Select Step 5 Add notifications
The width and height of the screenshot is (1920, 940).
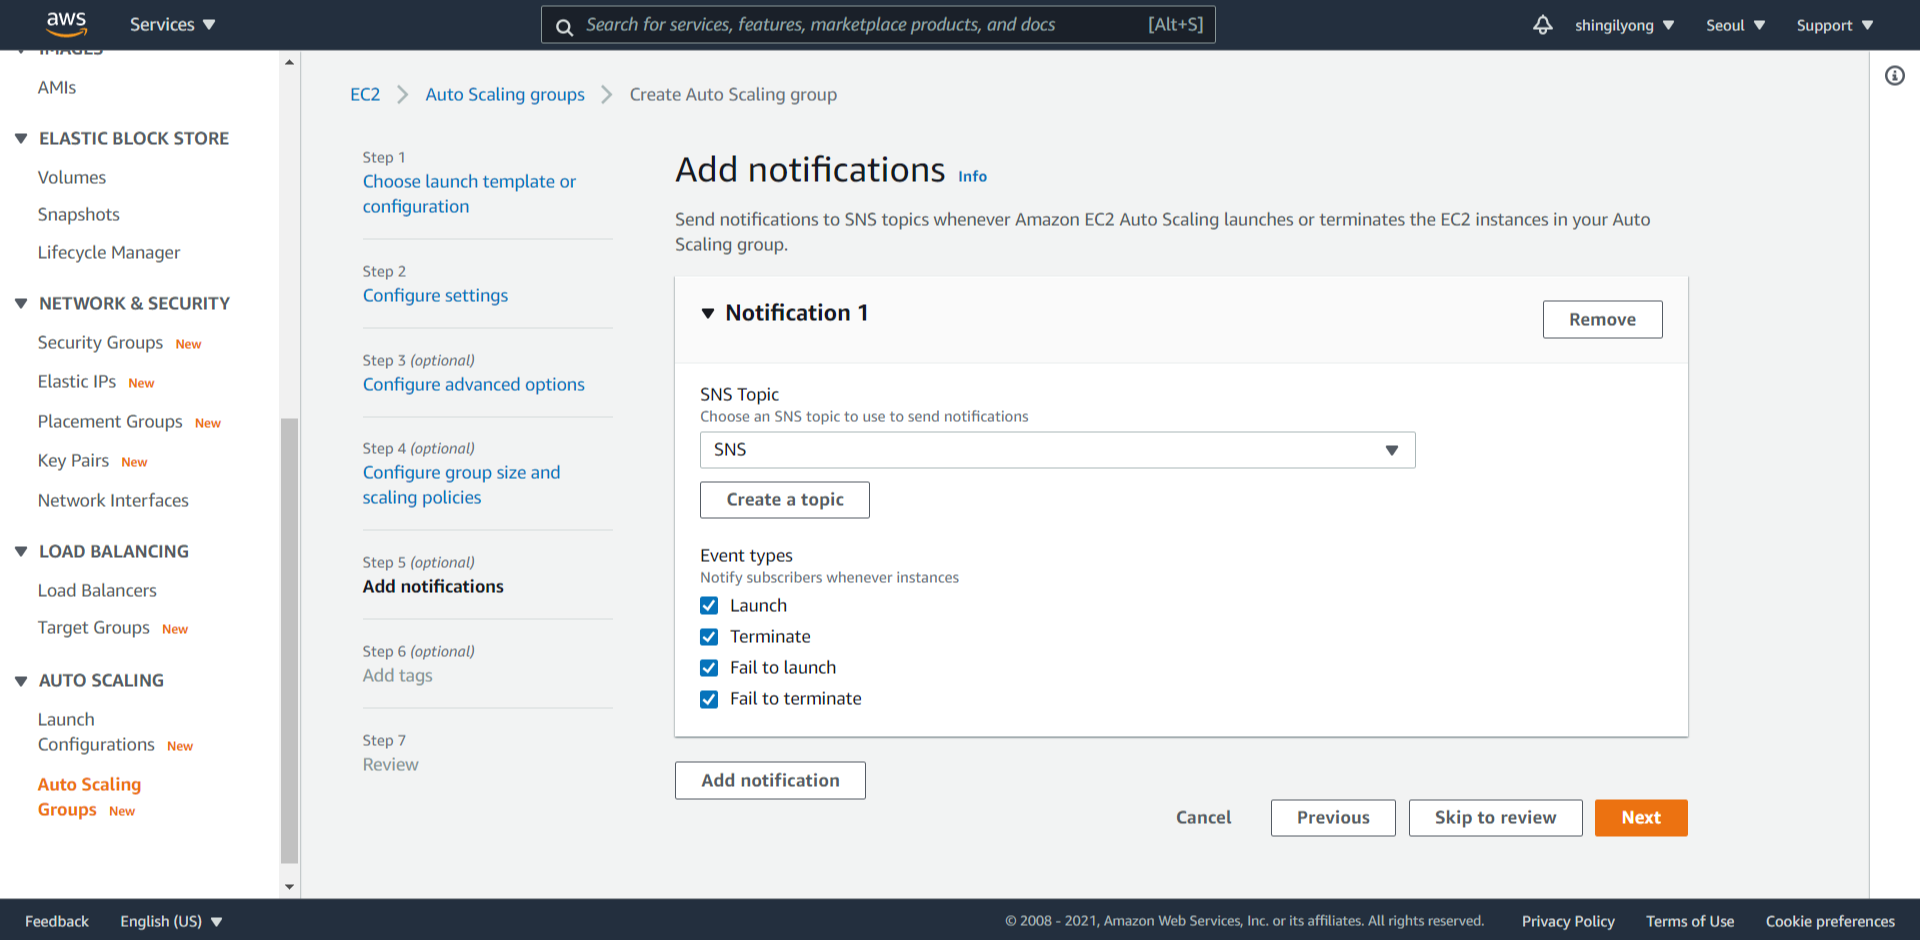(x=433, y=587)
